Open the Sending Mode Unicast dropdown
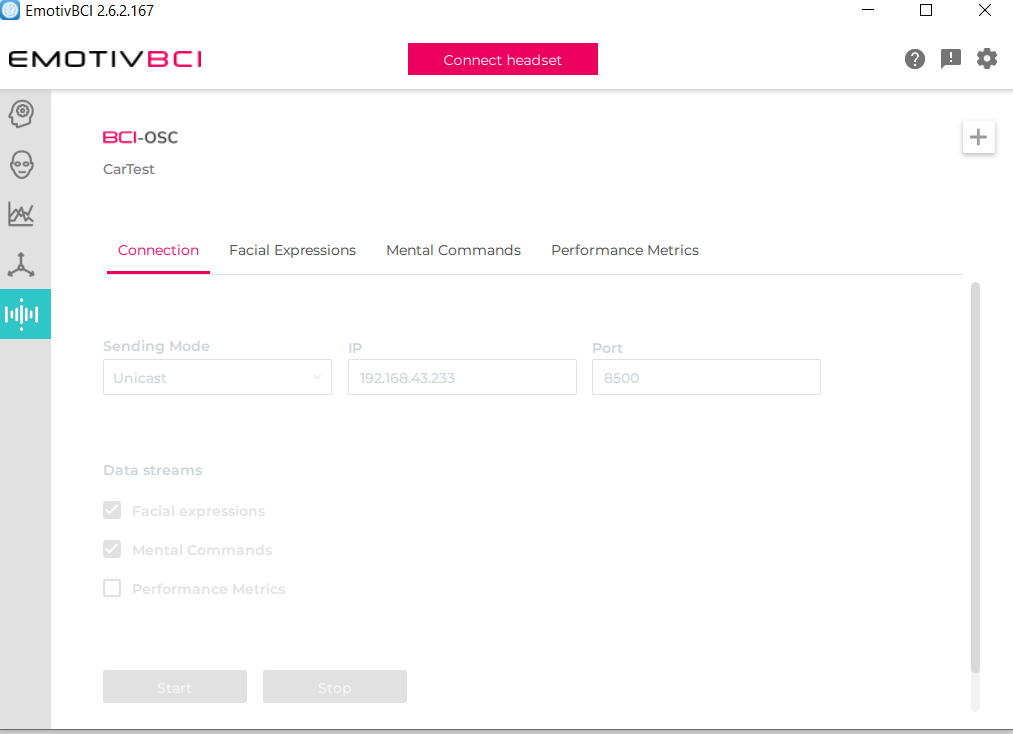The height and width of the screenshot is (734, 1013). (x=217, y=377)
